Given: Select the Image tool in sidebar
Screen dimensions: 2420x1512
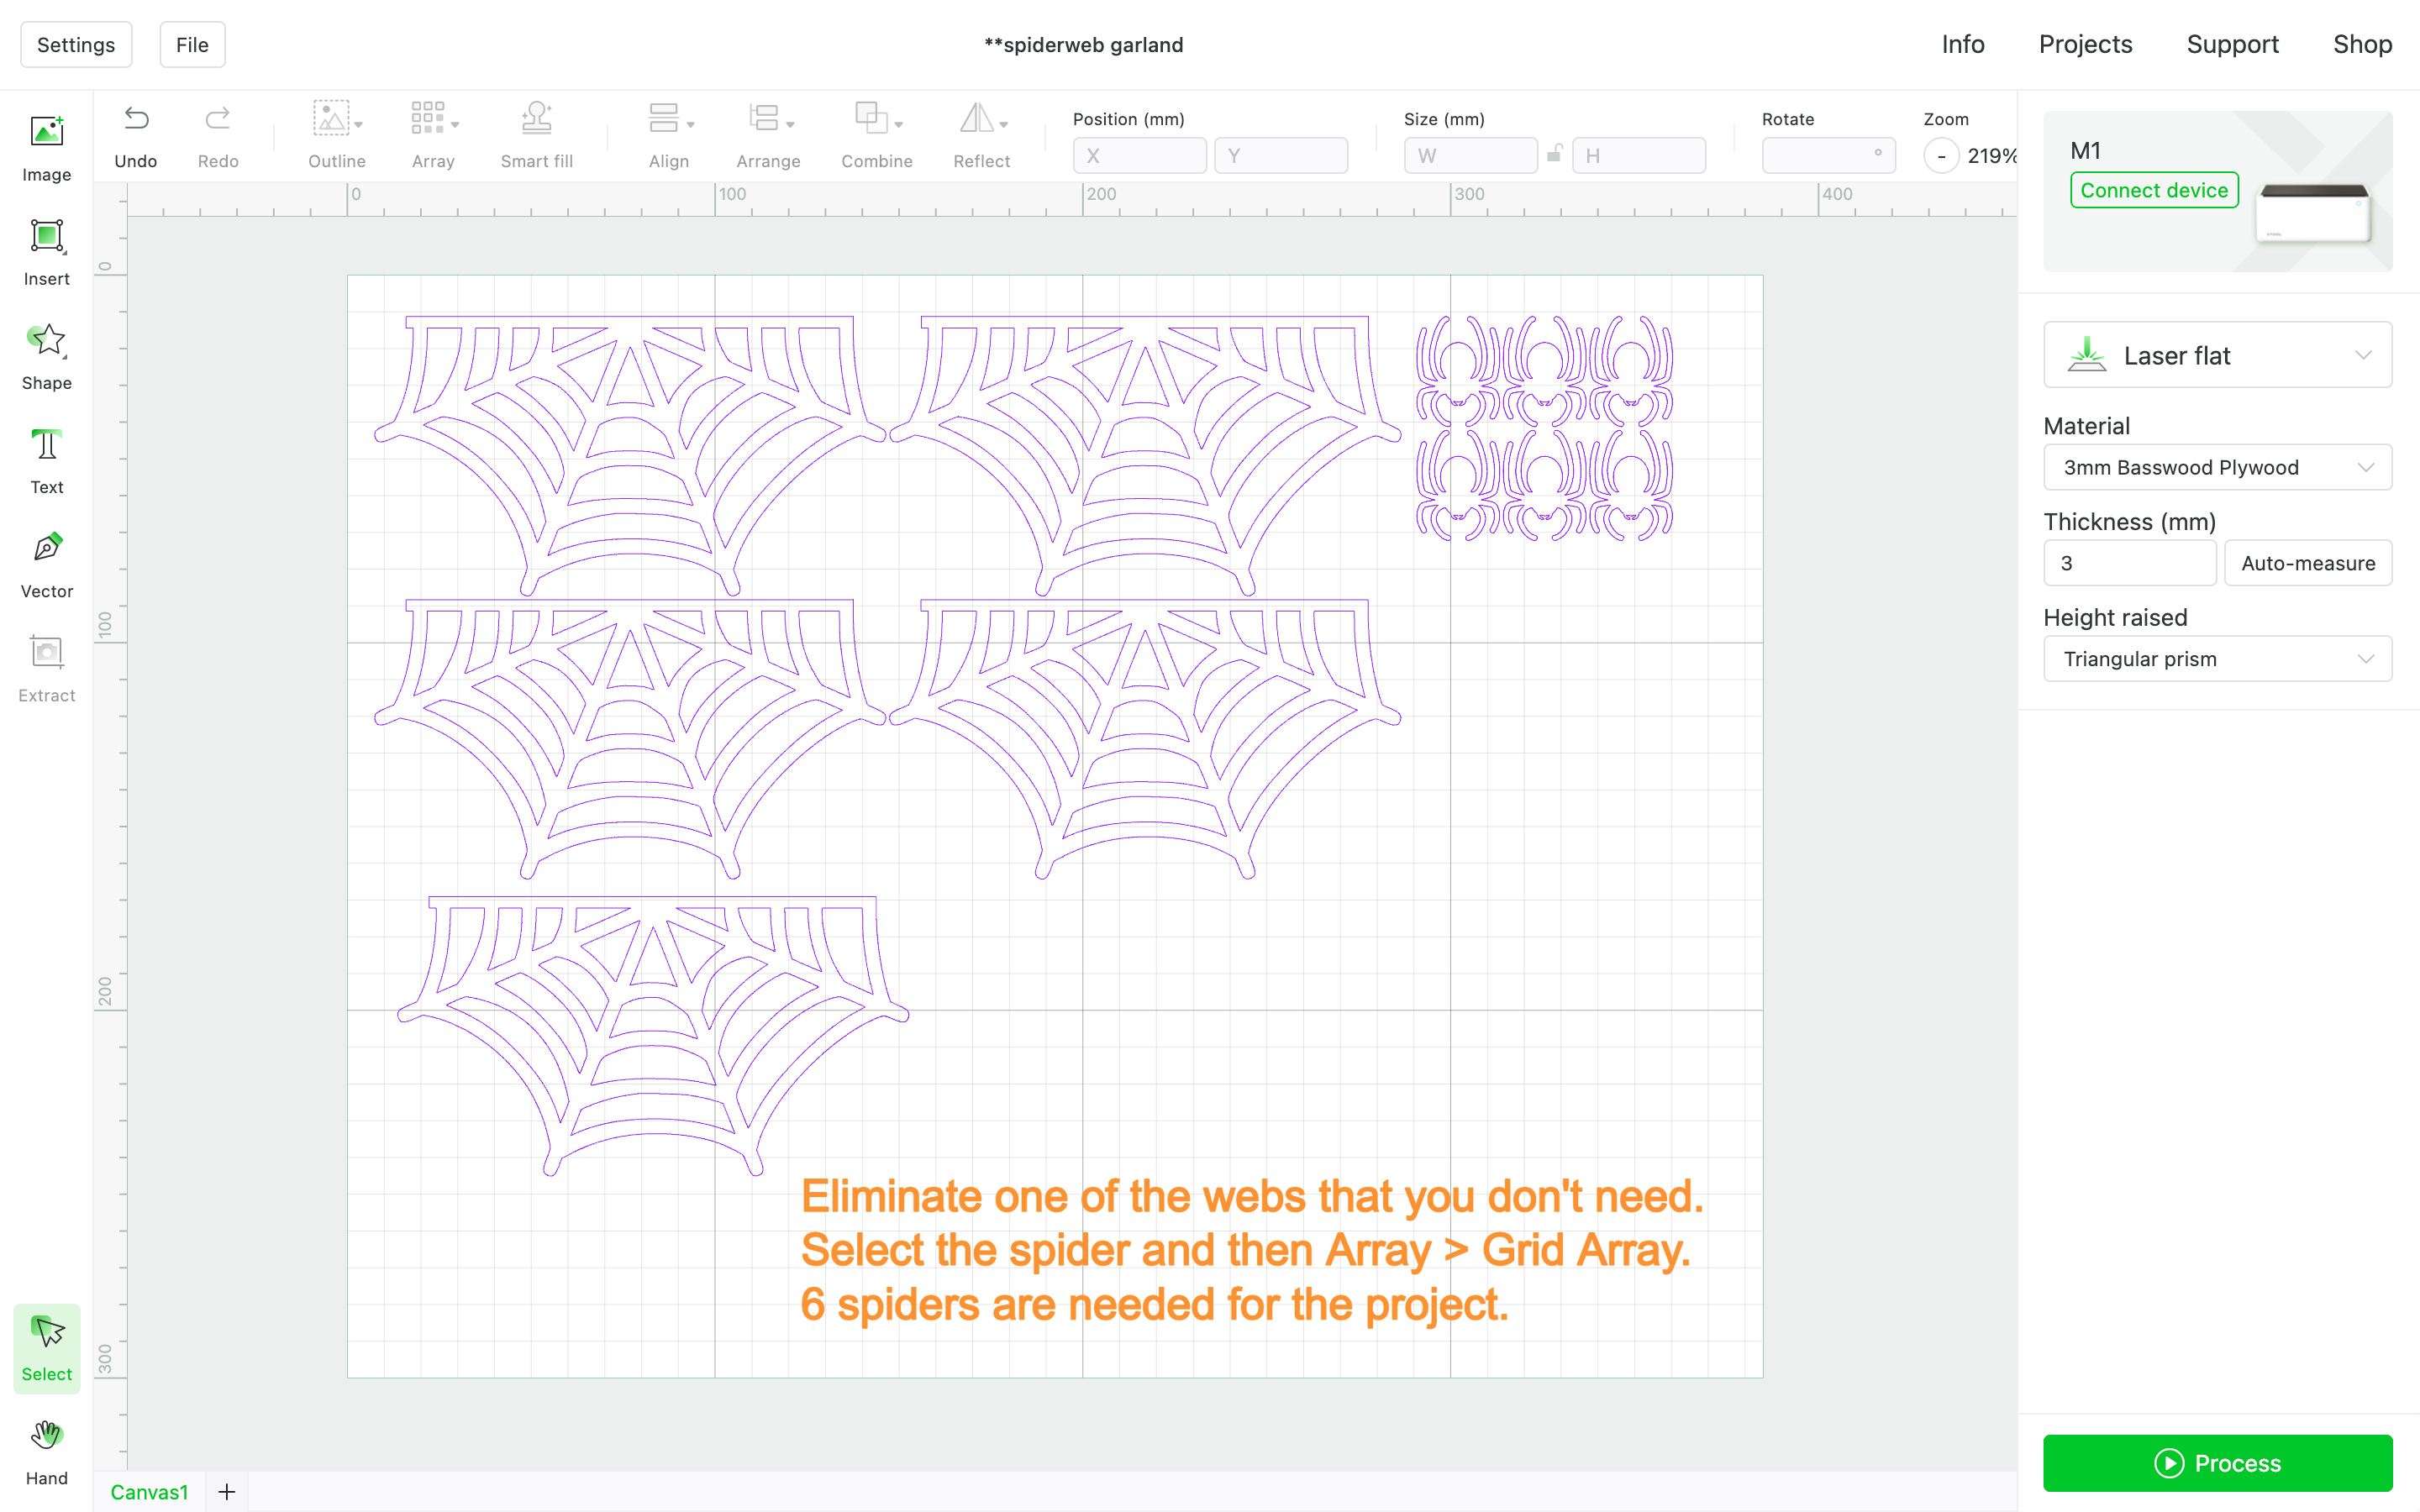Looking at the screenshot, I should pos(47,148).
